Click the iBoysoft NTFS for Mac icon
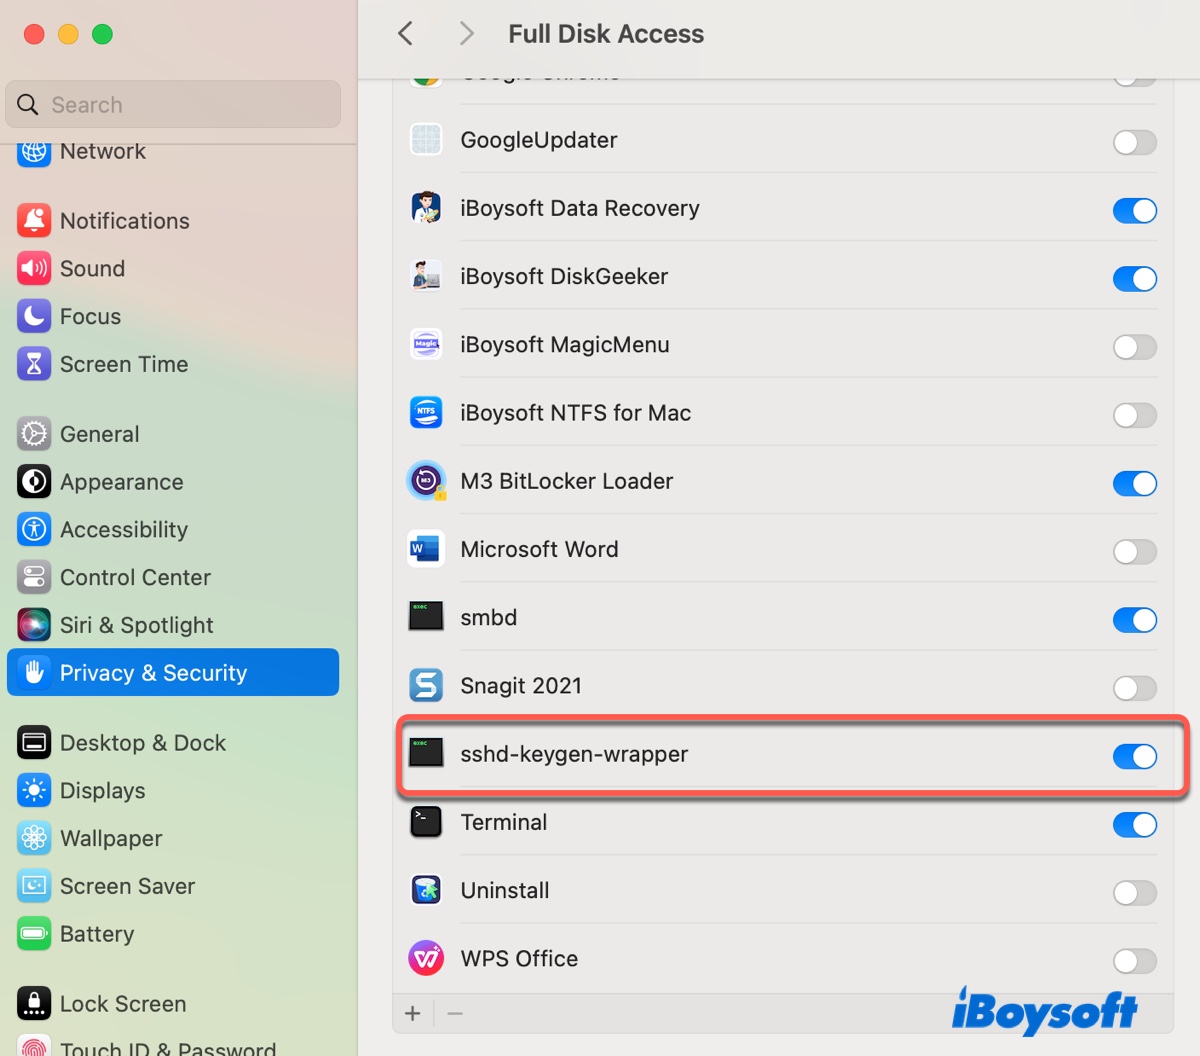Screen dimensions: 1200x1056 coord(426,413)
